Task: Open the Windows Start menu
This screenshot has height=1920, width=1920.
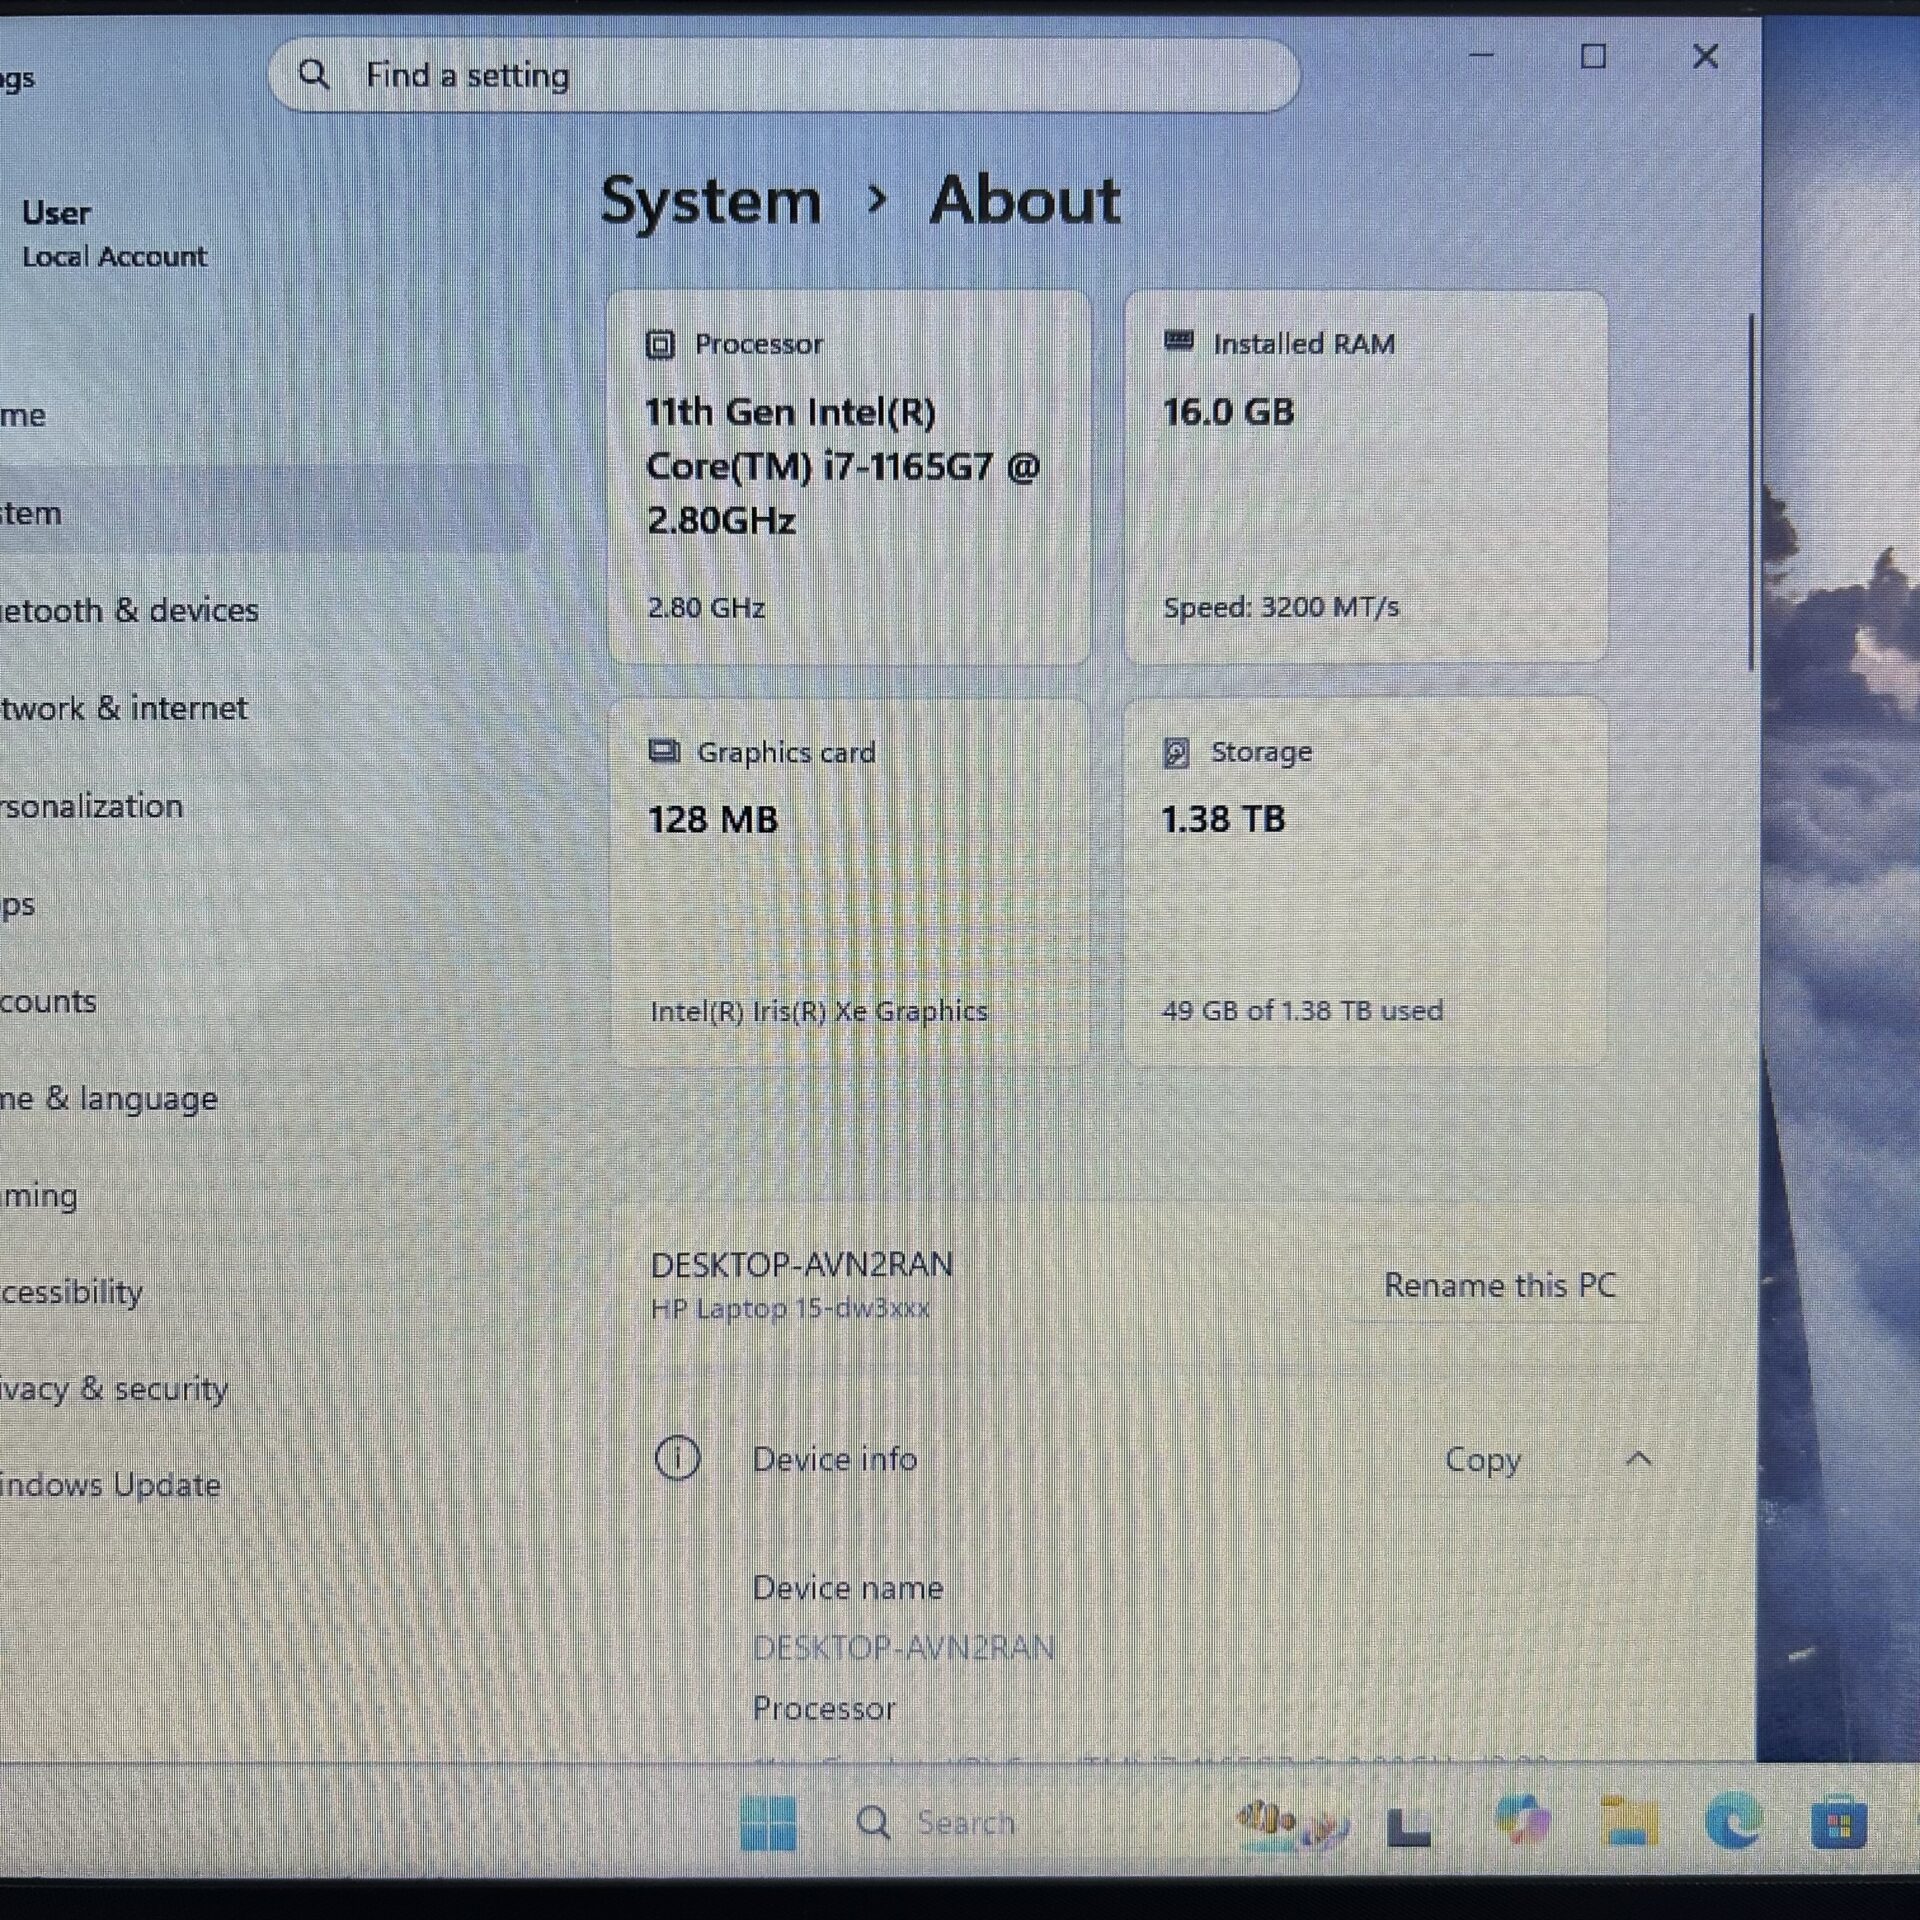Action: [x=768, y=1823]
